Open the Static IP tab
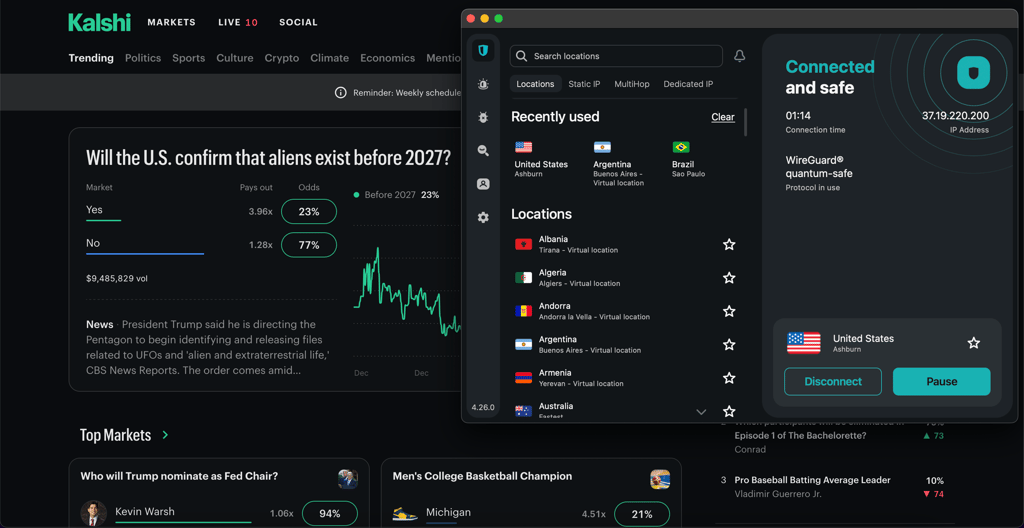This screenshot has height=528, width=1024. click(584, 84)
